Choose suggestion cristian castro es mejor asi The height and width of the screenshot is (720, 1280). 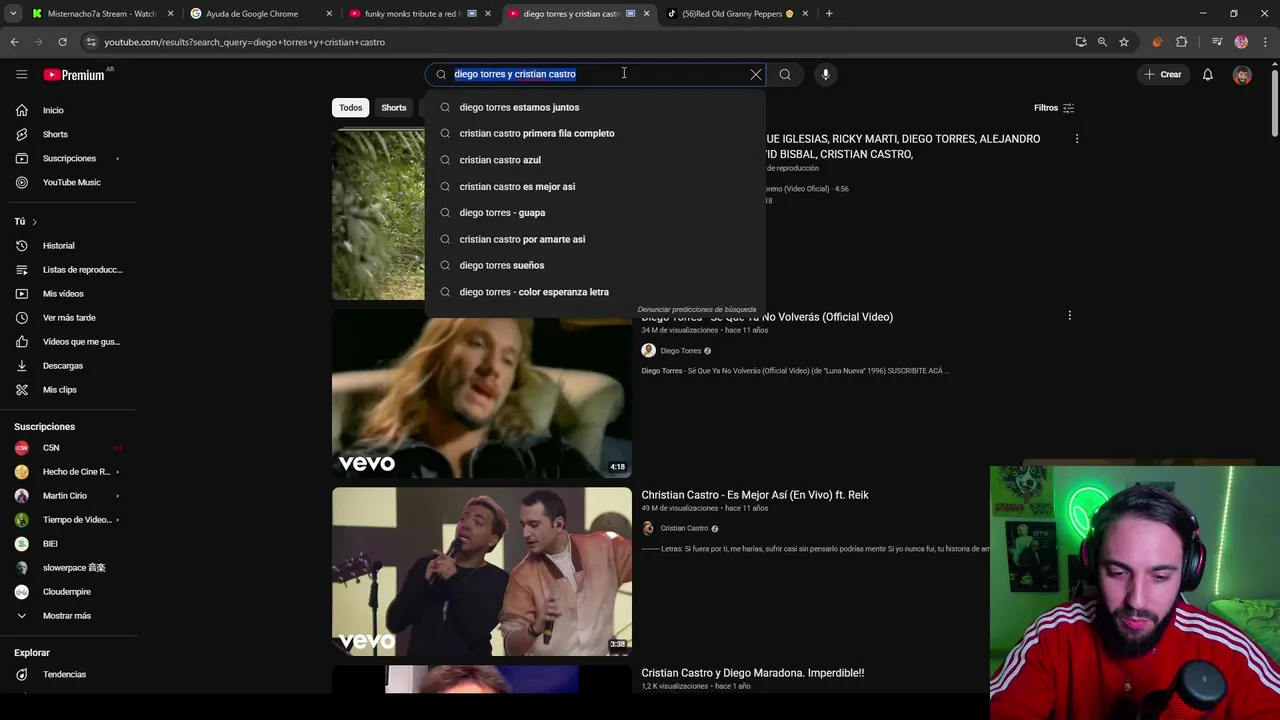[x=595, y=186]
